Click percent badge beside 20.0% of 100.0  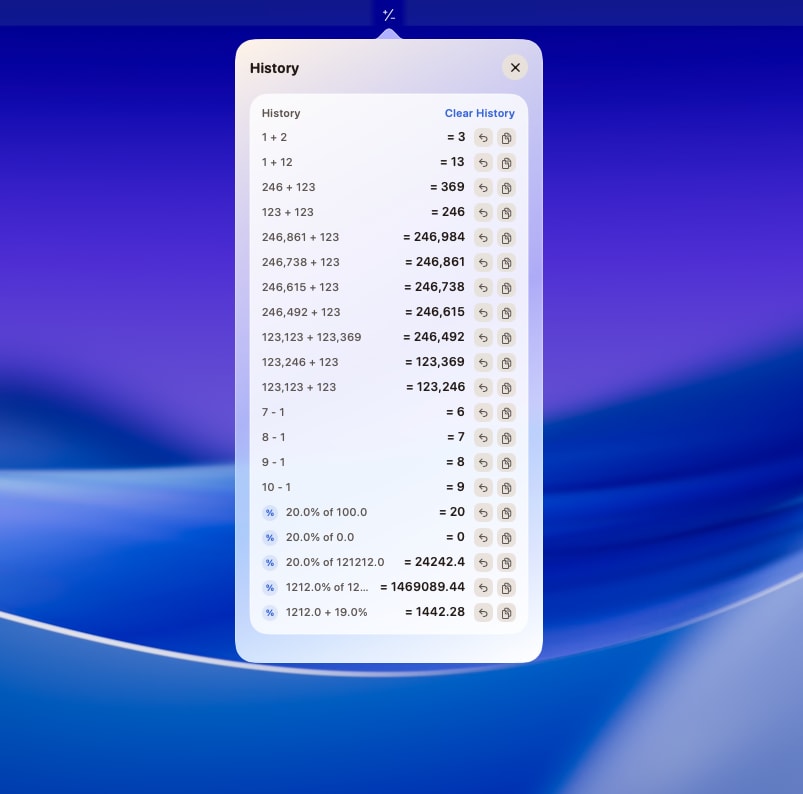click(x=270, y=513)
